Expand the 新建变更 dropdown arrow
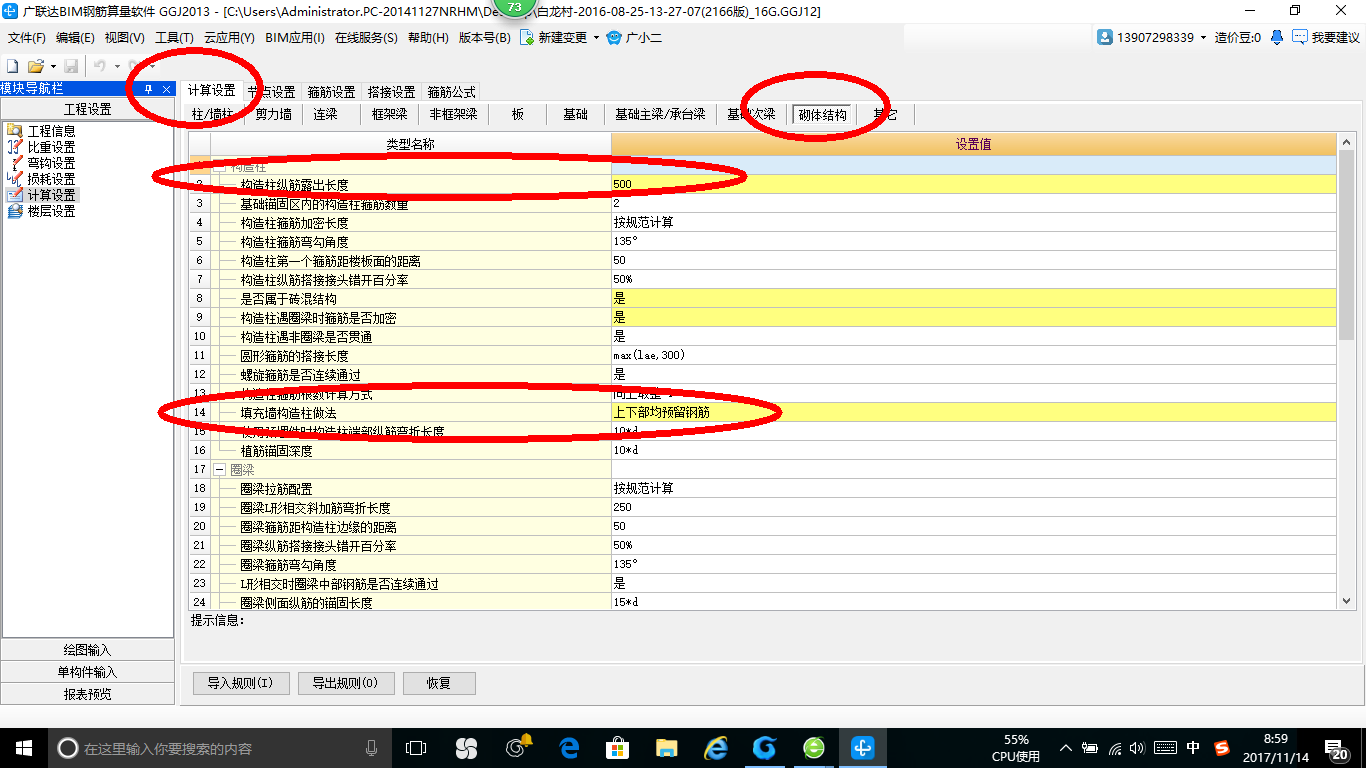Image resolution: width=1366 pixels, height=768 pixels. 596,38
